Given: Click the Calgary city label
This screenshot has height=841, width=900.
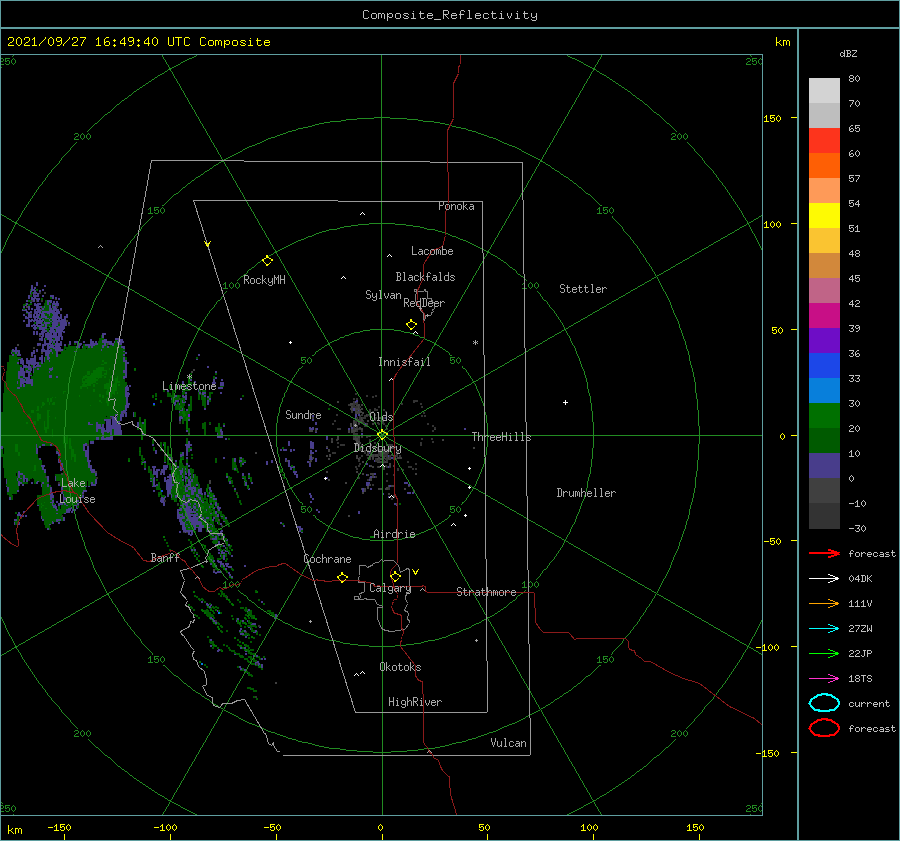Looking at the screenshot, I should point(390,588).
